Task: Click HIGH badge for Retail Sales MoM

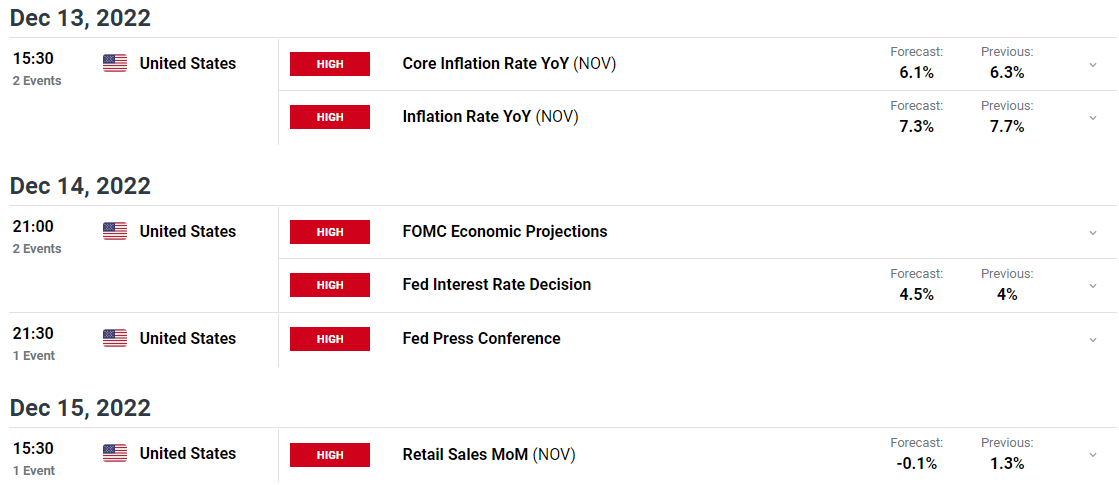Action: coord(330,454)
